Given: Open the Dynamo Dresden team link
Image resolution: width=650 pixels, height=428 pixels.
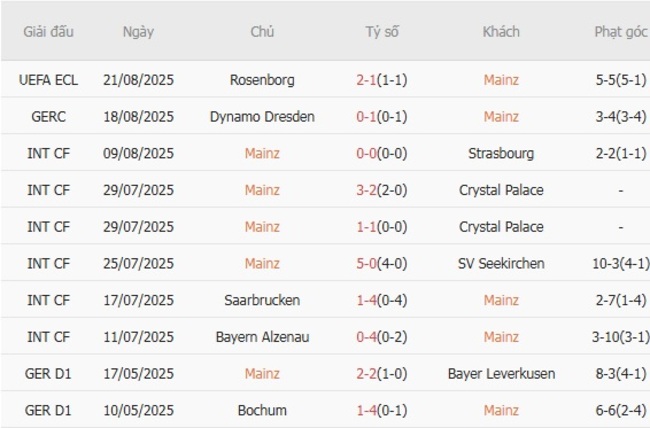Looking at the screenshot, I should (x=262, y=116).
